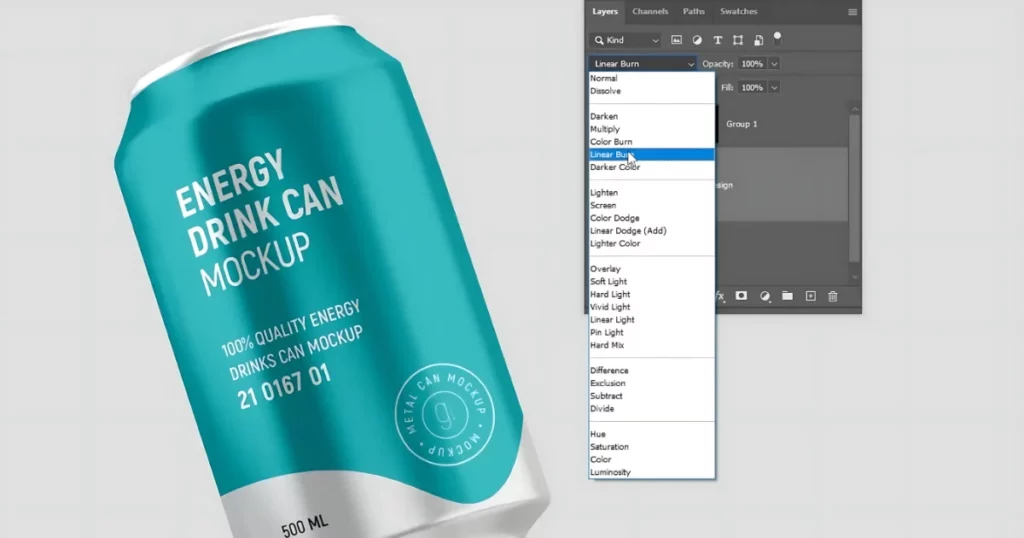
Task: Click the scrollbar down arrow in Layers panel
Action: (x=855, y=277)
